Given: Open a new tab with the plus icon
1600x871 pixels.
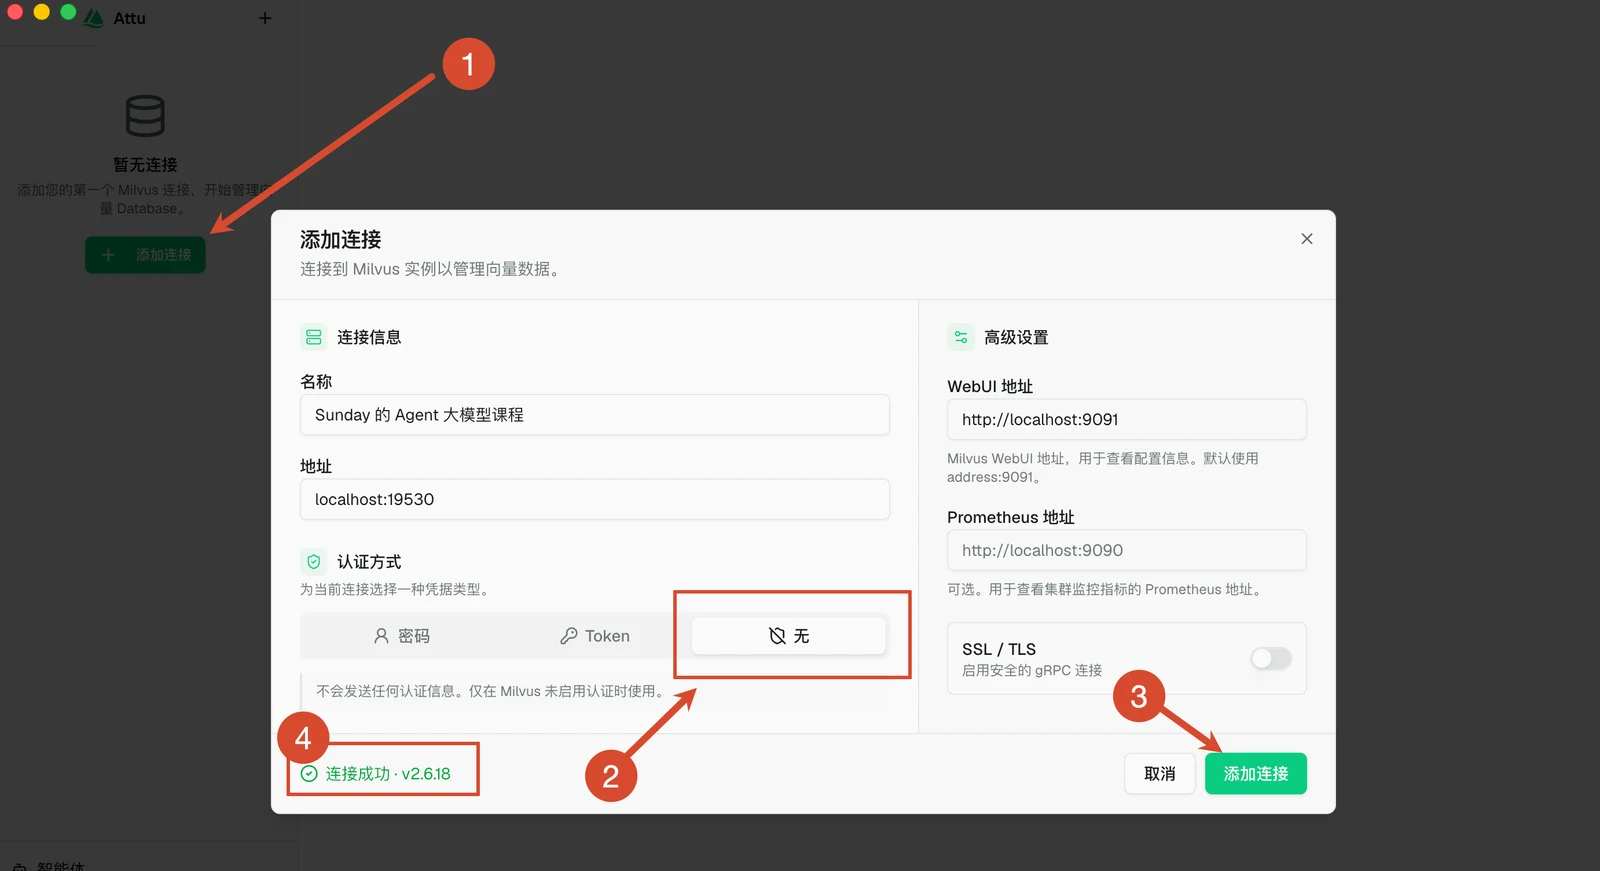Looking at the screenshot, I should [x=265, y=18].
